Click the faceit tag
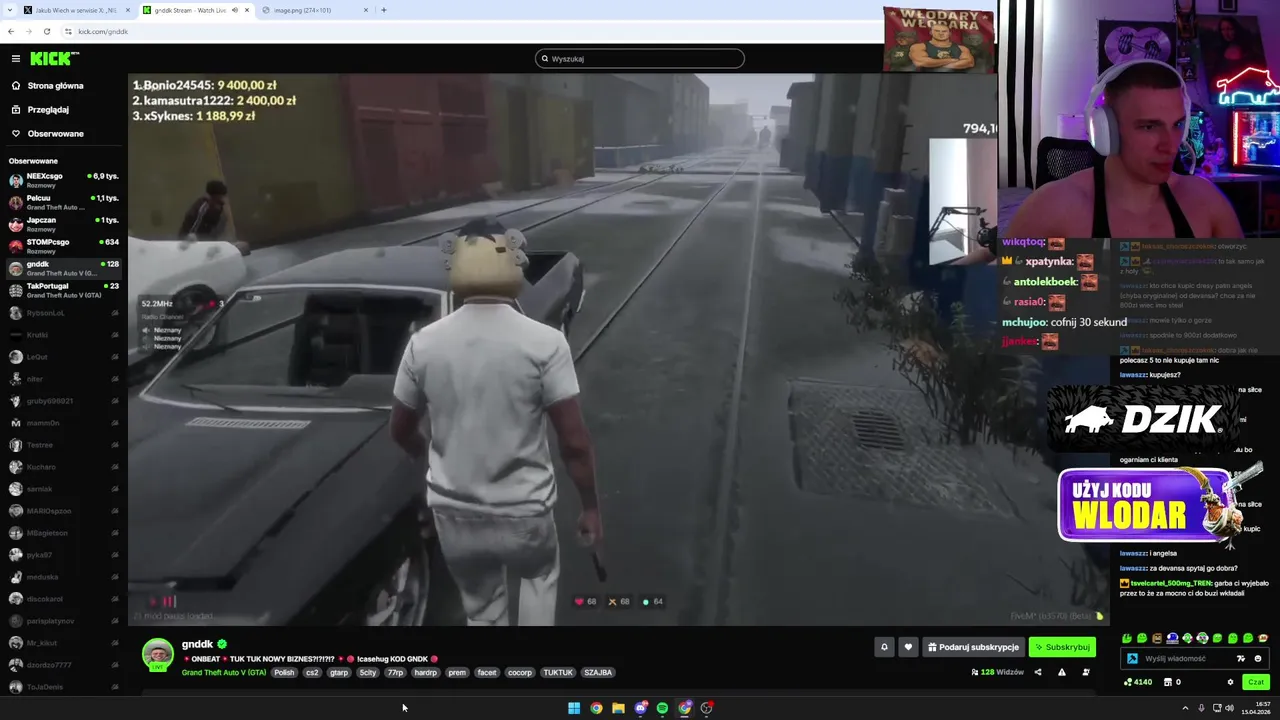The height and width of the screenshot is (720, 1280). click(487, 672)
